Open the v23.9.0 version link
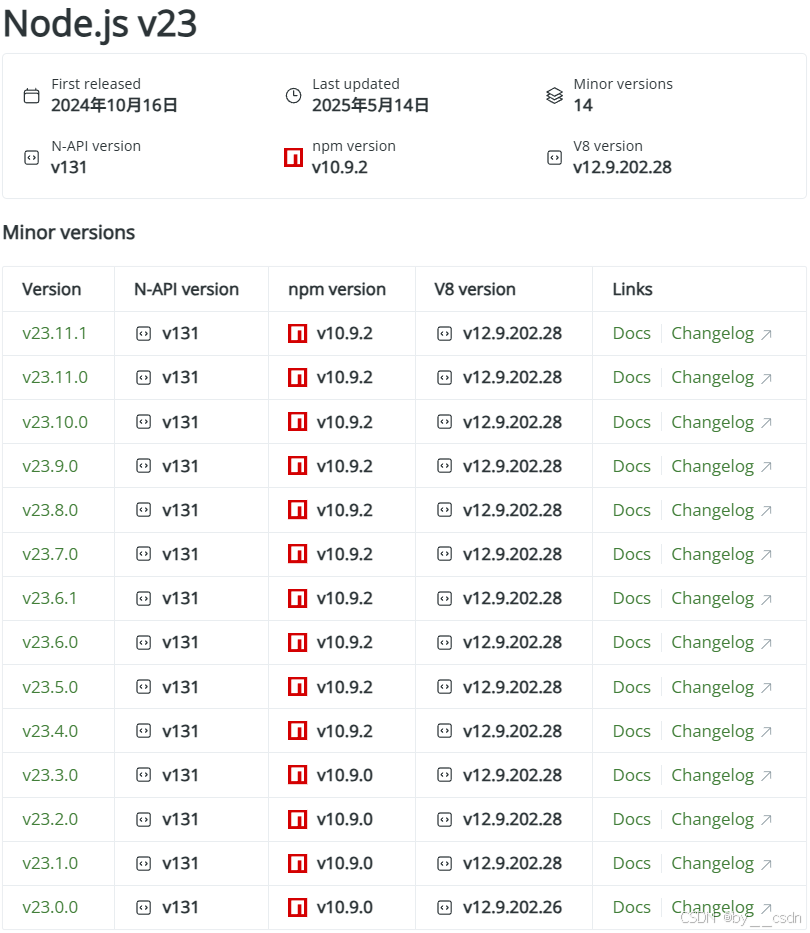 (50, 466)
